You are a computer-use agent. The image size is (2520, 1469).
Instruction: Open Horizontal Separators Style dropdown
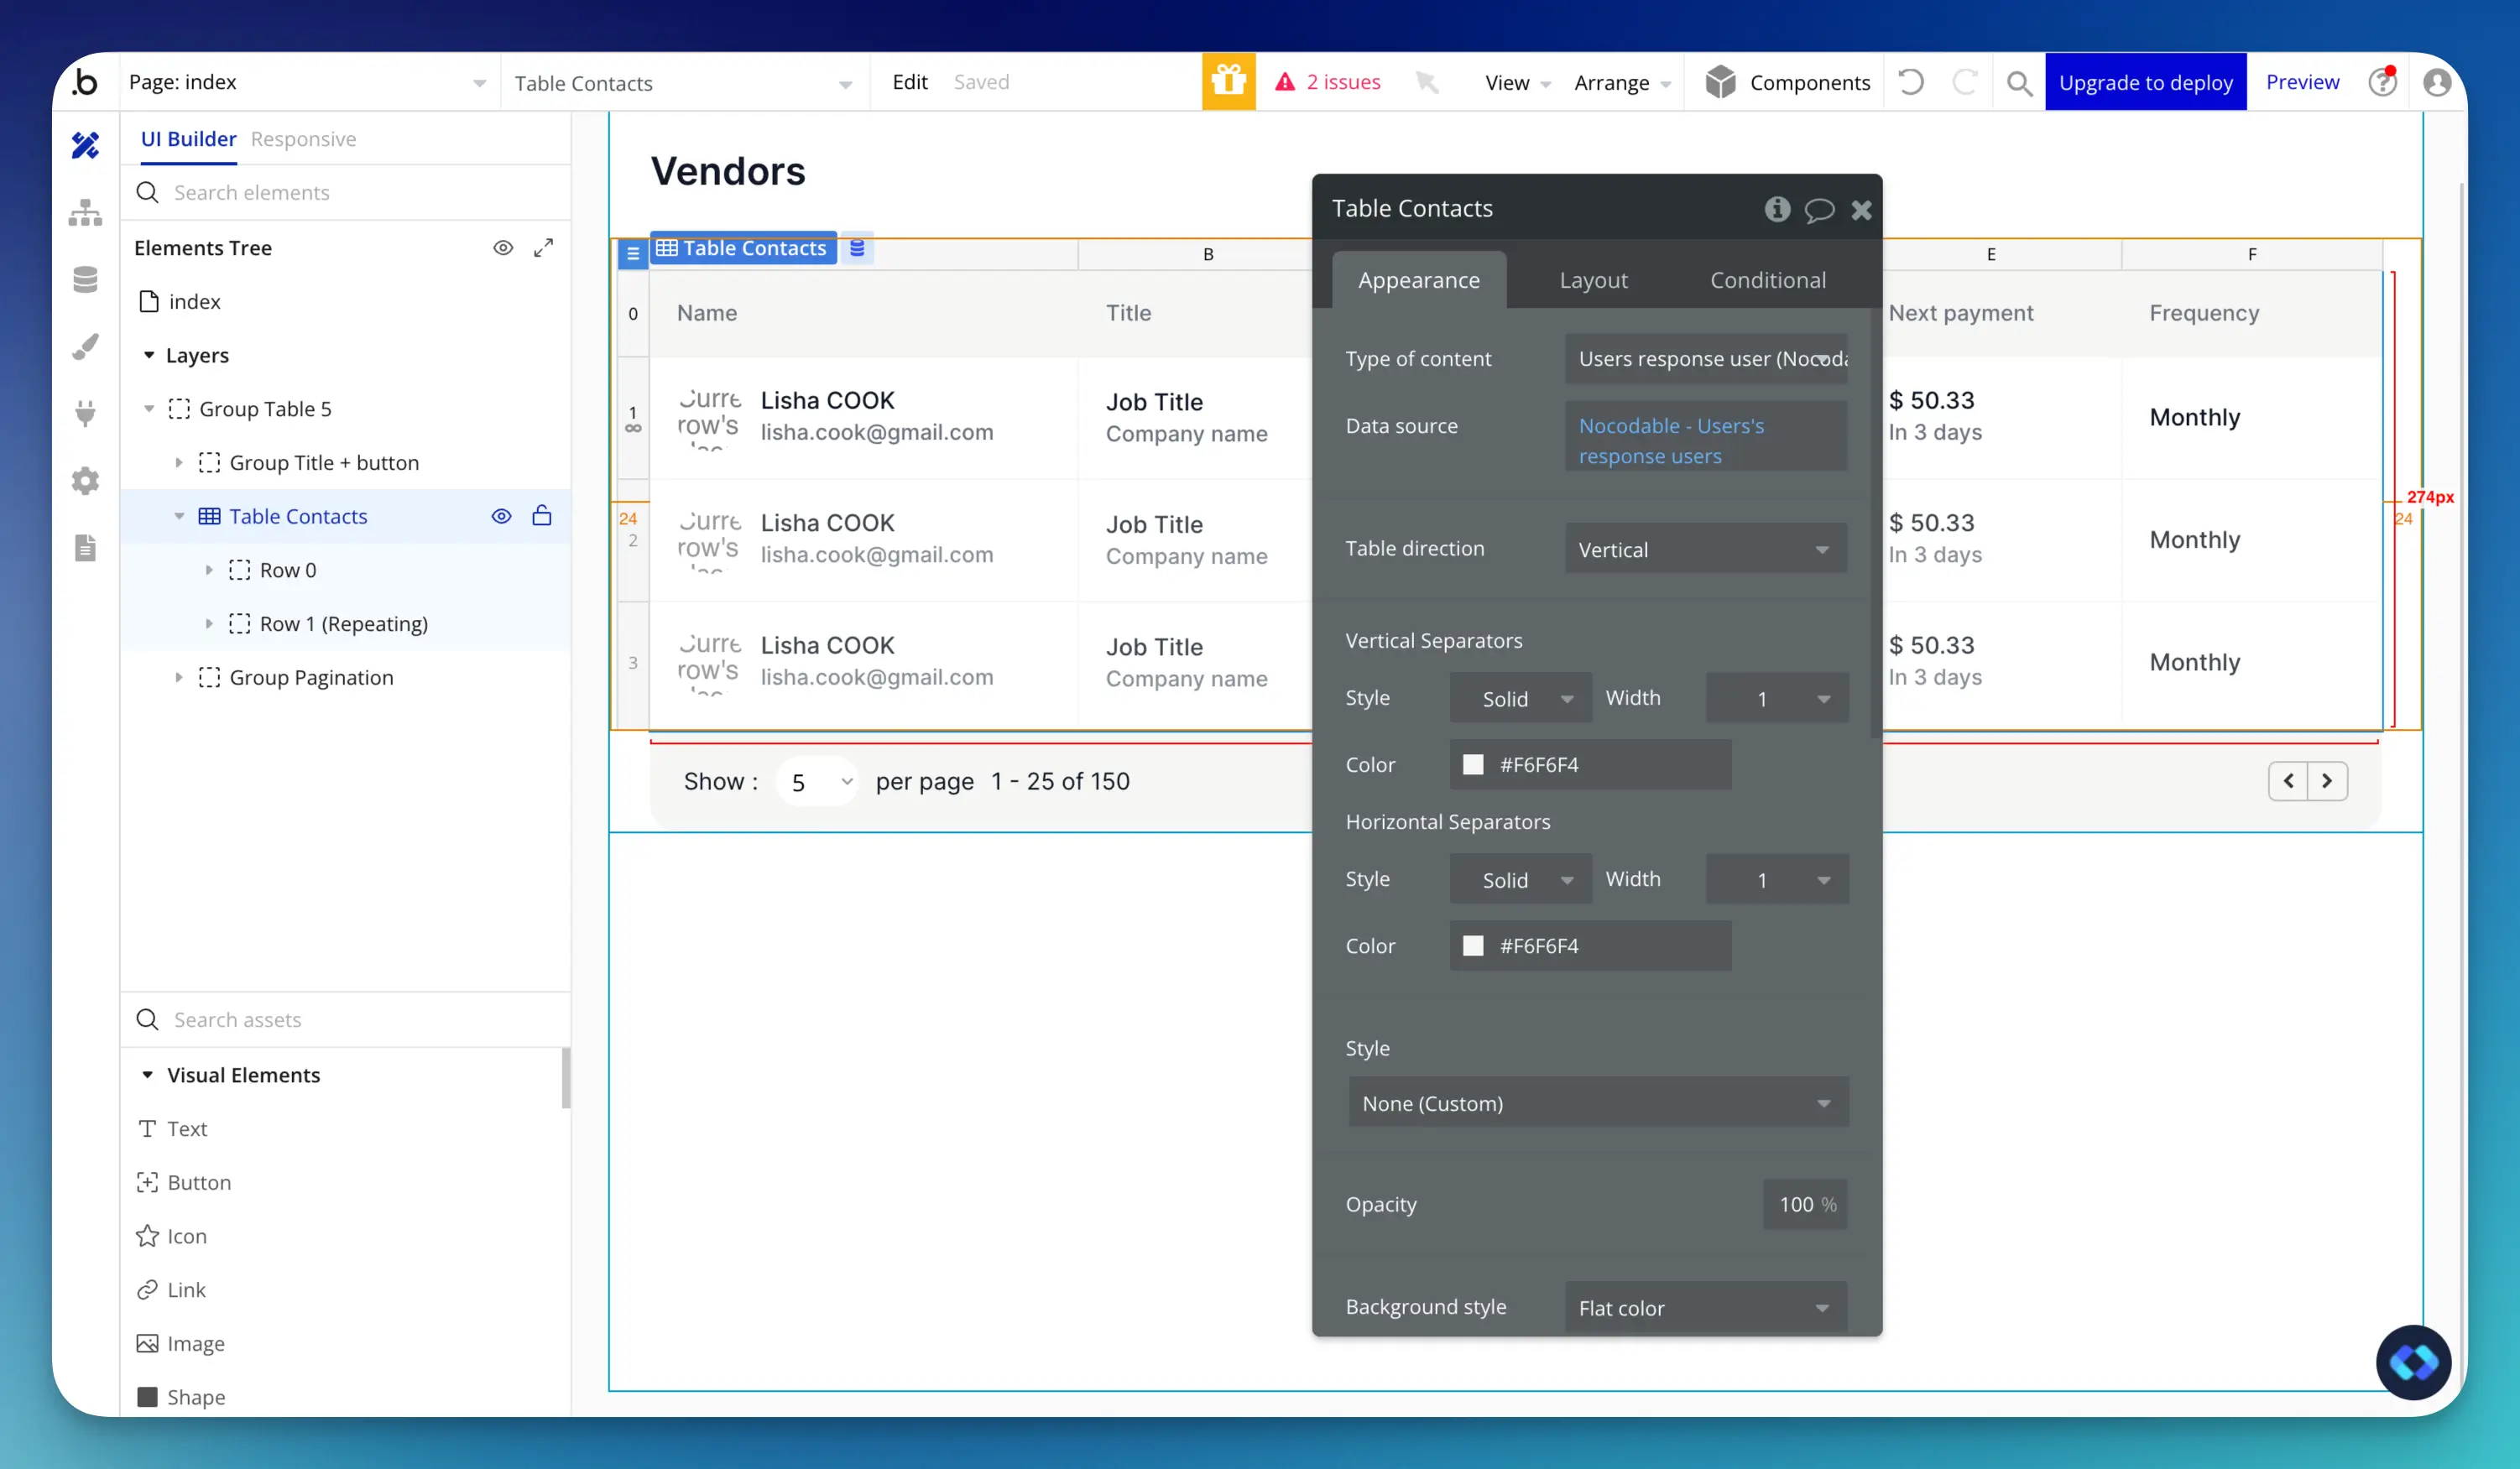[1520, 879]
